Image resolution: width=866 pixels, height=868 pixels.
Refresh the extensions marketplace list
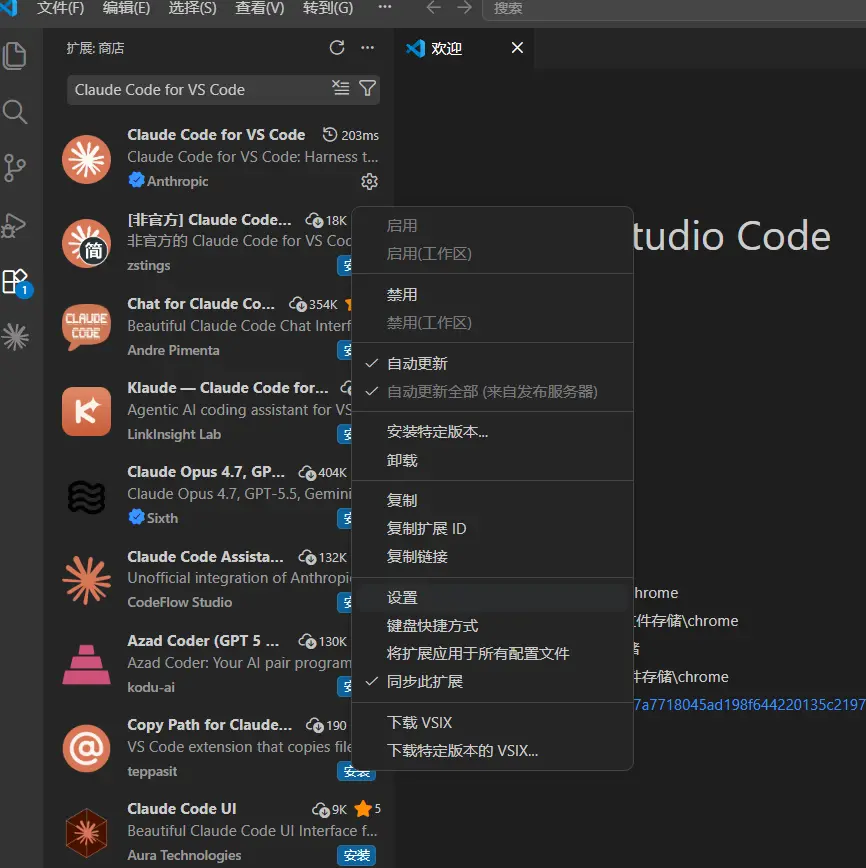click(x=337, y=48)
